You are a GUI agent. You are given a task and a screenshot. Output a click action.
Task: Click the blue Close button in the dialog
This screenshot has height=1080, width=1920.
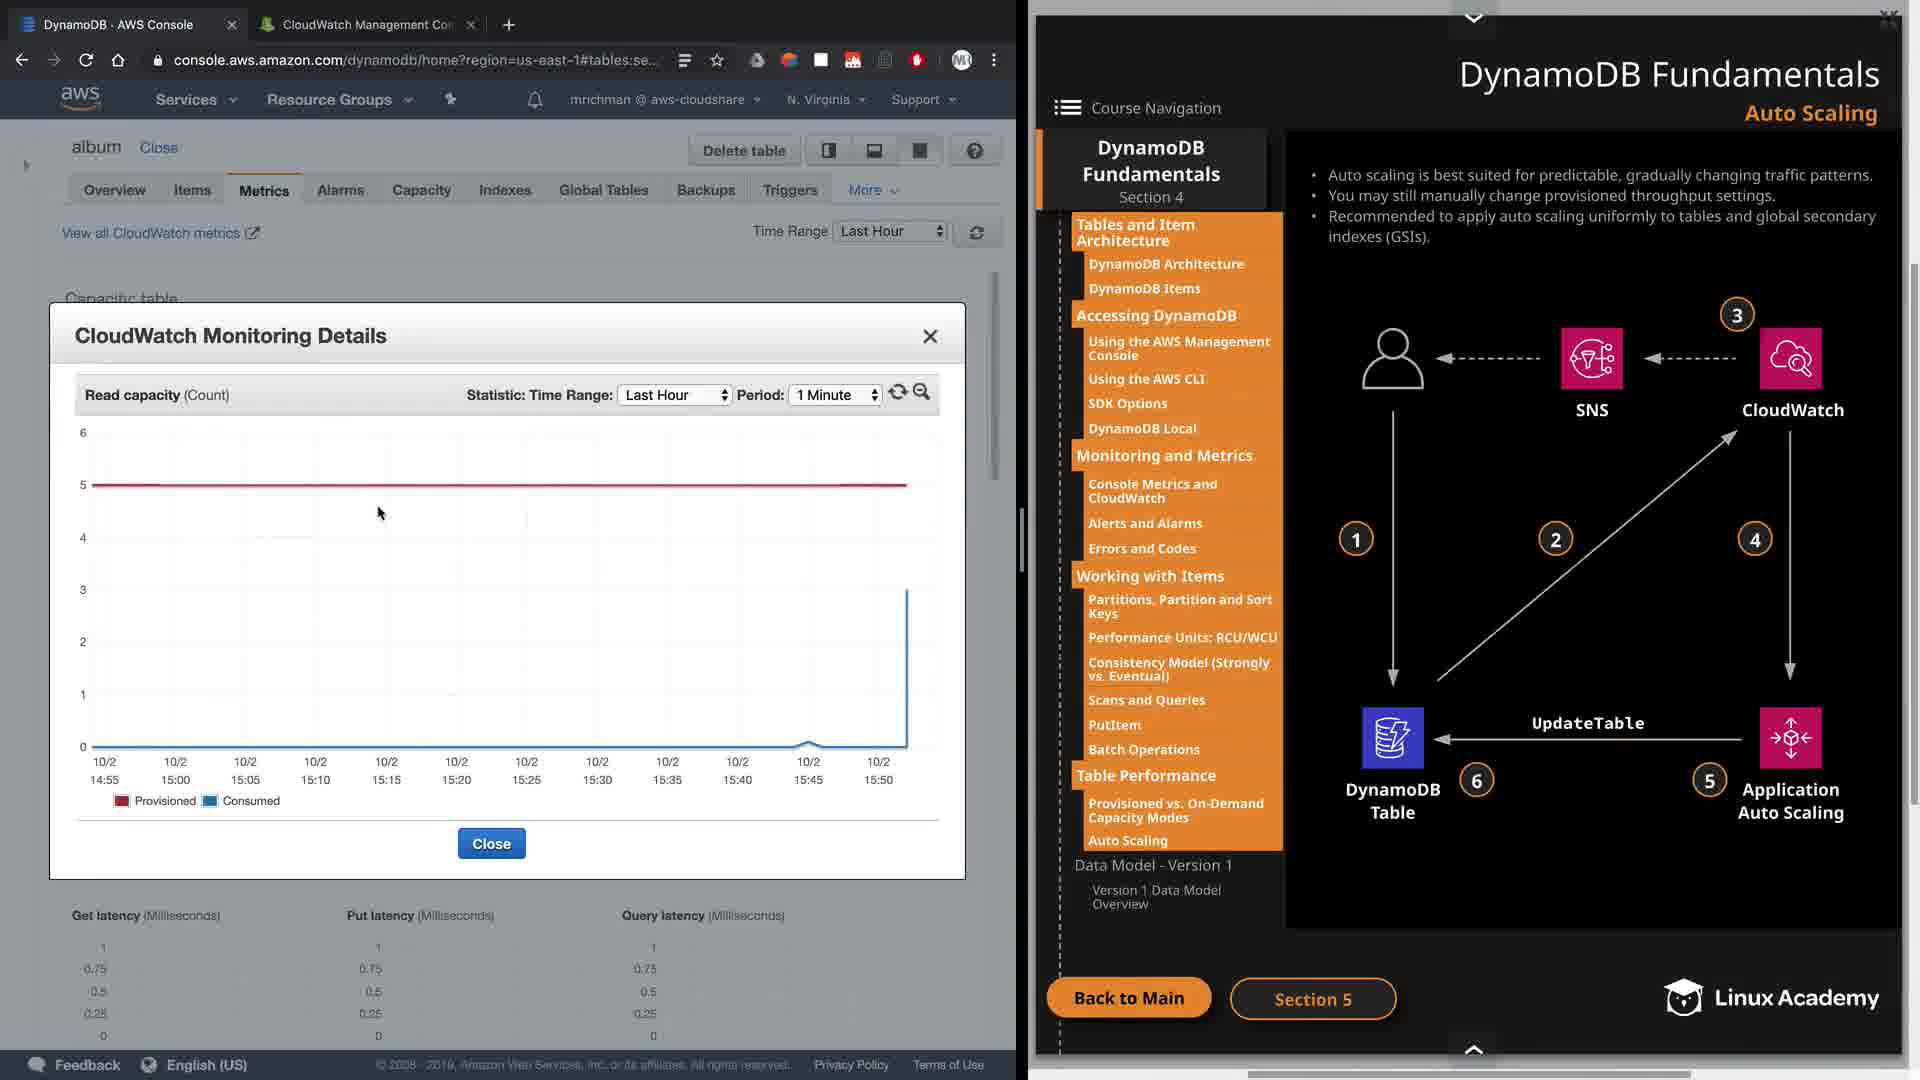pos(491,844)
